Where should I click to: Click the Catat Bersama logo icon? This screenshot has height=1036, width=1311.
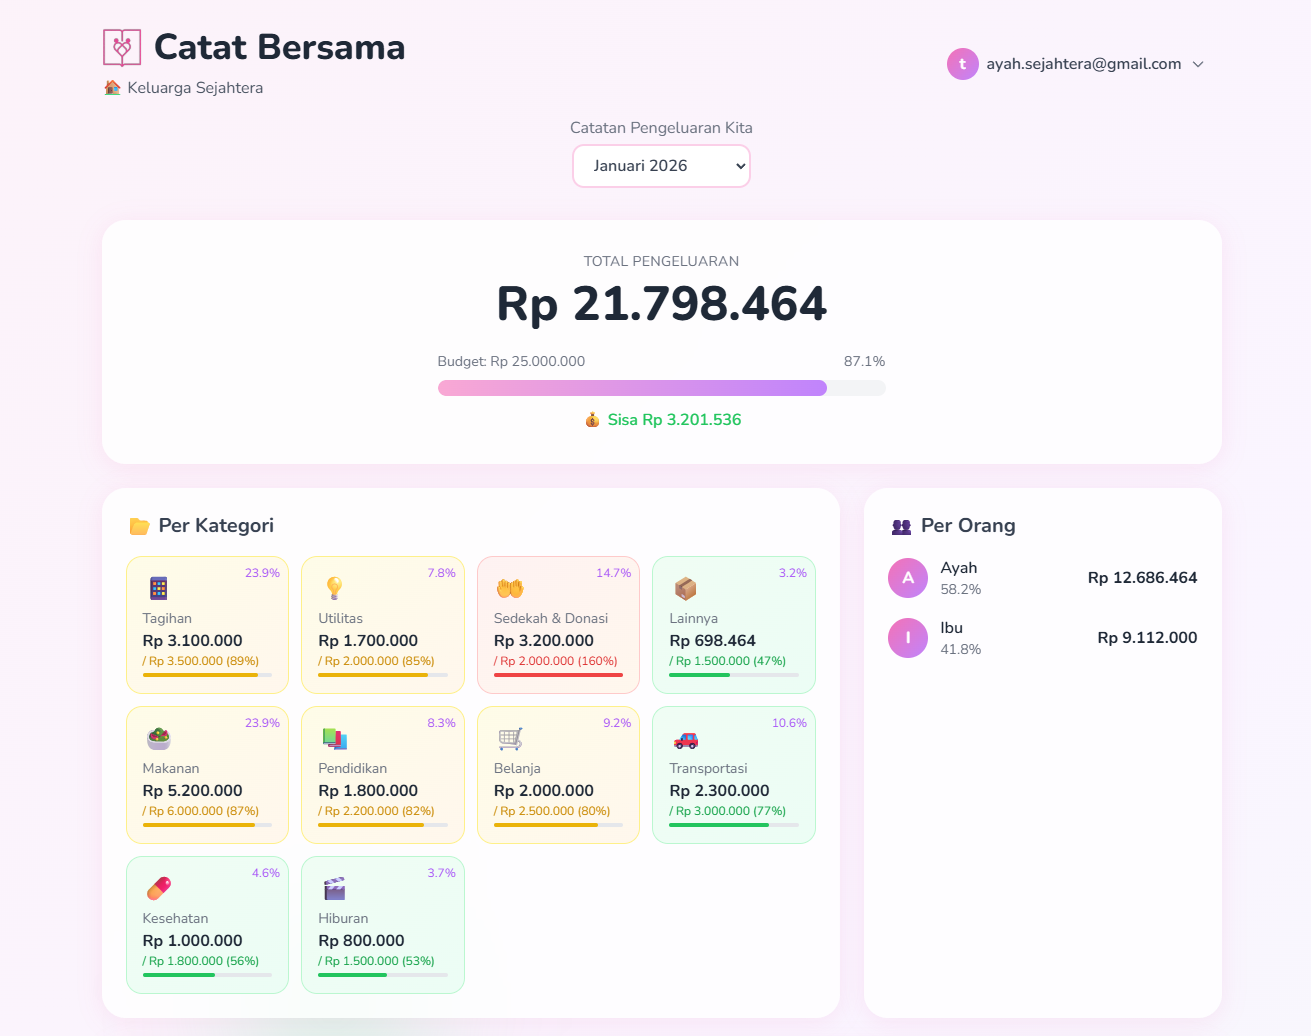pos(121,46)
